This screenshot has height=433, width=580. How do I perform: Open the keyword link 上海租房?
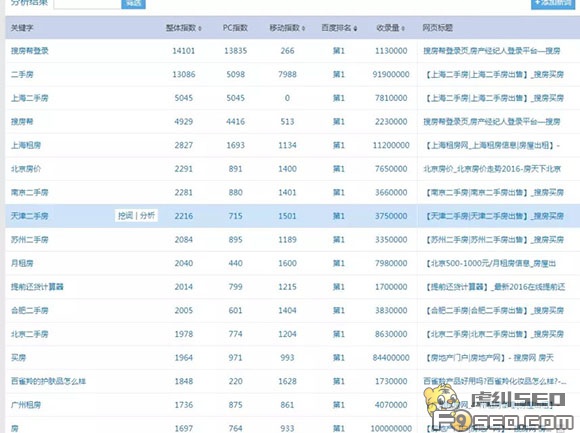pyautogui.click(x=26, y=145)
